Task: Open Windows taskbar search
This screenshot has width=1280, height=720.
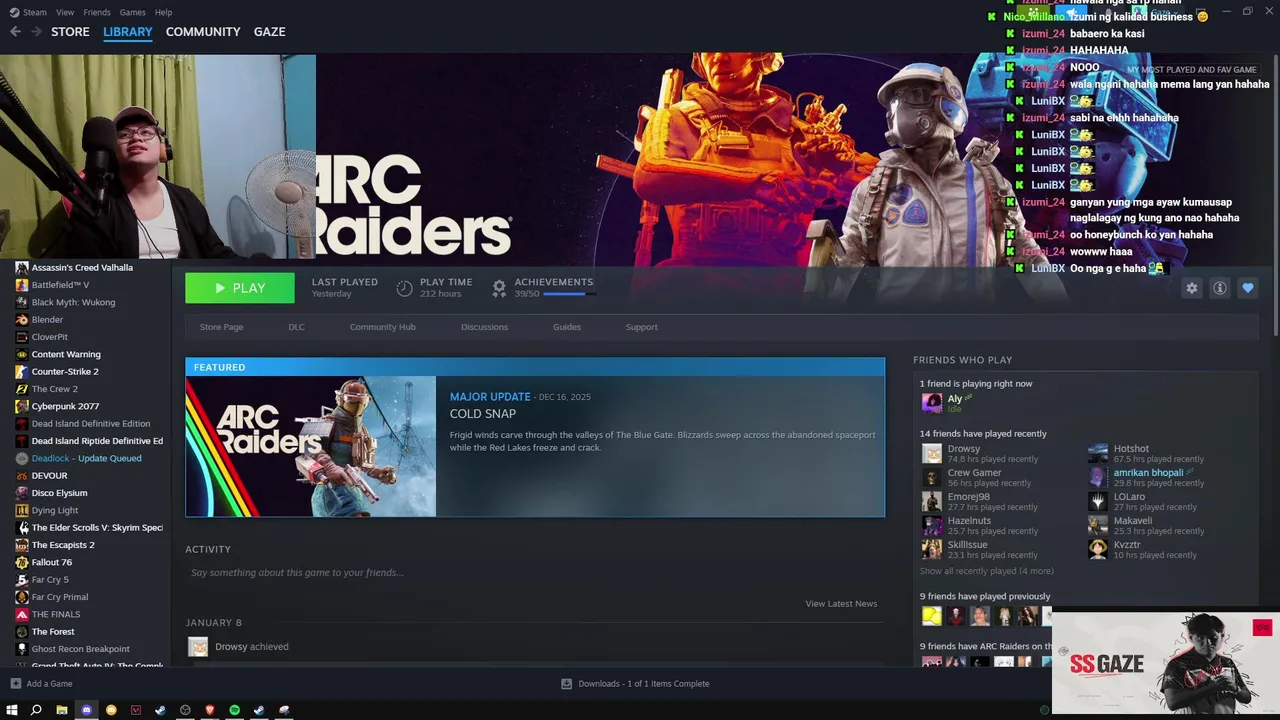Action: pos(36,710)
